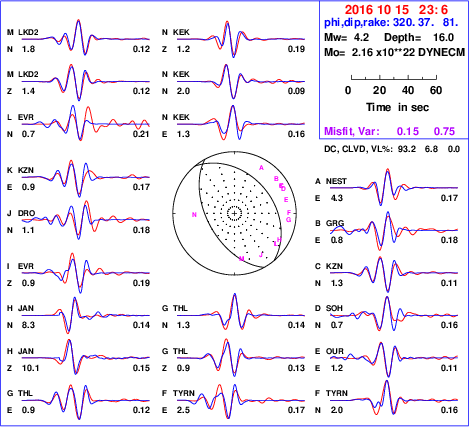Click station marker J on beachball

point(261,255)
